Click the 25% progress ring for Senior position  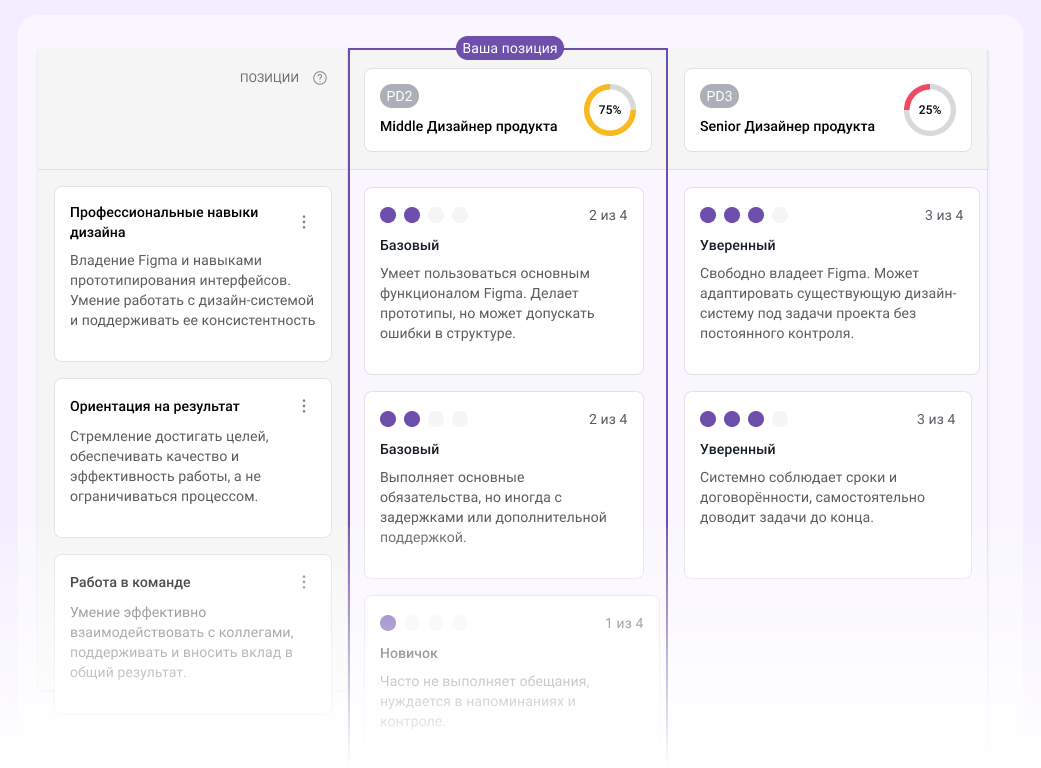pyautogui.click(x=930, y=110)
